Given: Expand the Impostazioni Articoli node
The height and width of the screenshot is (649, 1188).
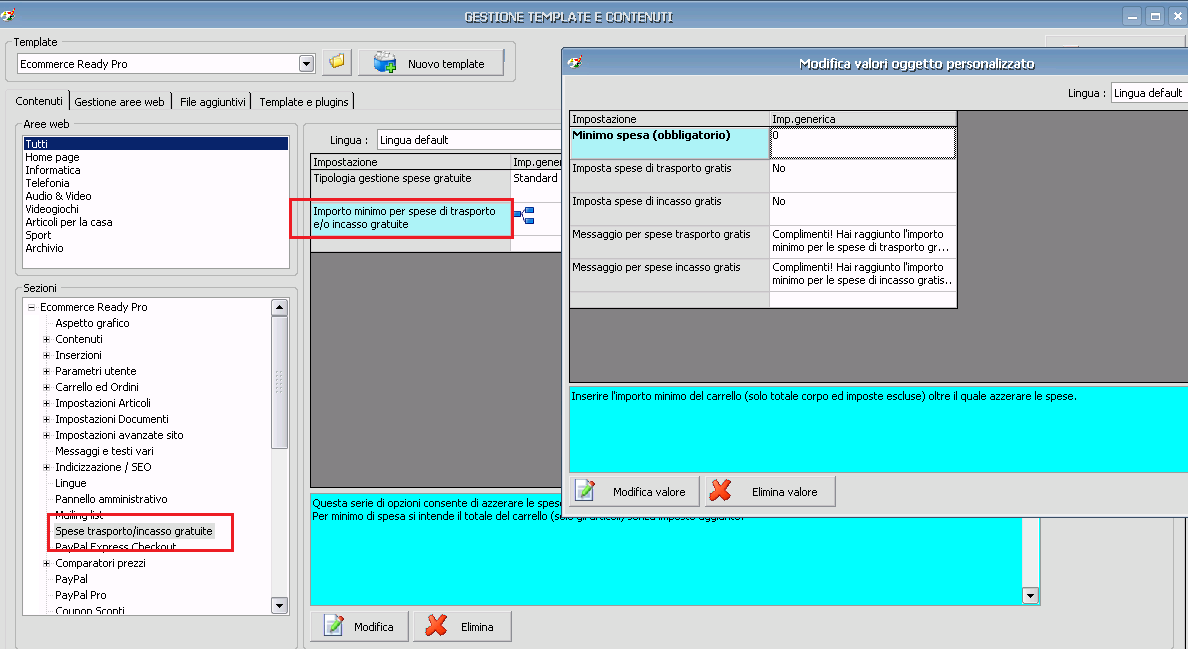Looking at the screenshot, I should click(46, 403).
